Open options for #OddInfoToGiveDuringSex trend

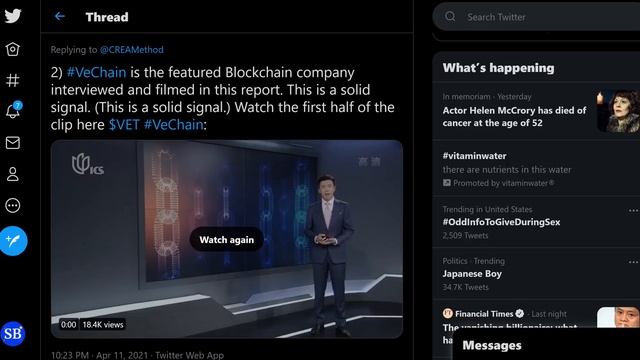coord(633,211)
